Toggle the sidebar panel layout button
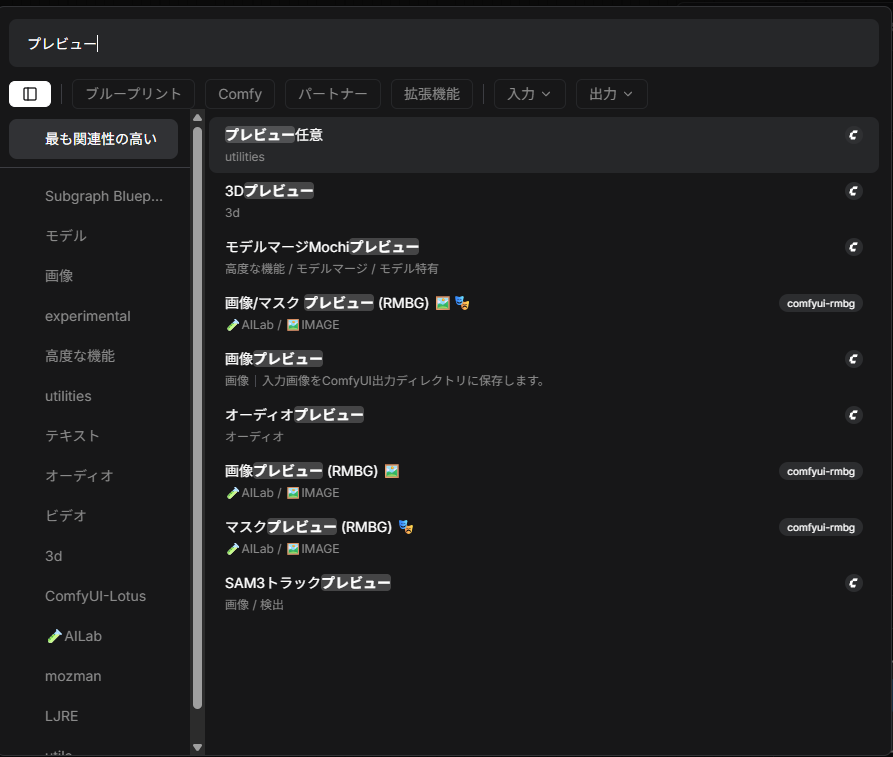This screenshot has width=893, height=757. coord(30,94)
